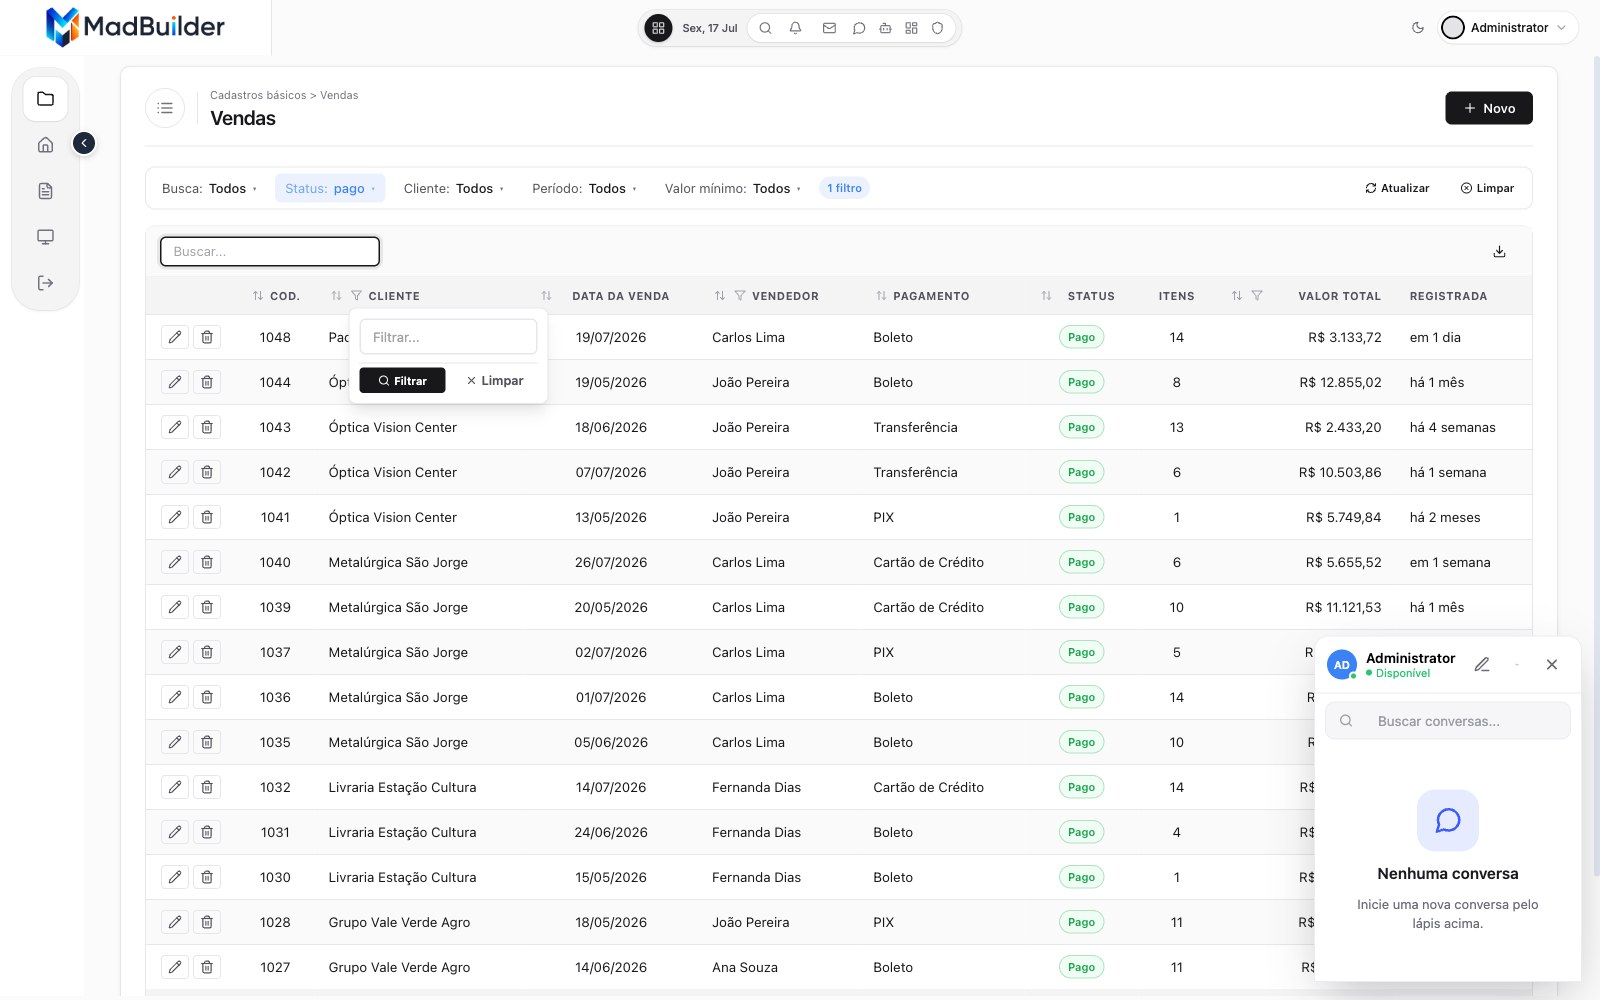Click Limpar in the filter bar
The width and height of the screenshot is (1600, 1000).
(1487, 188)
